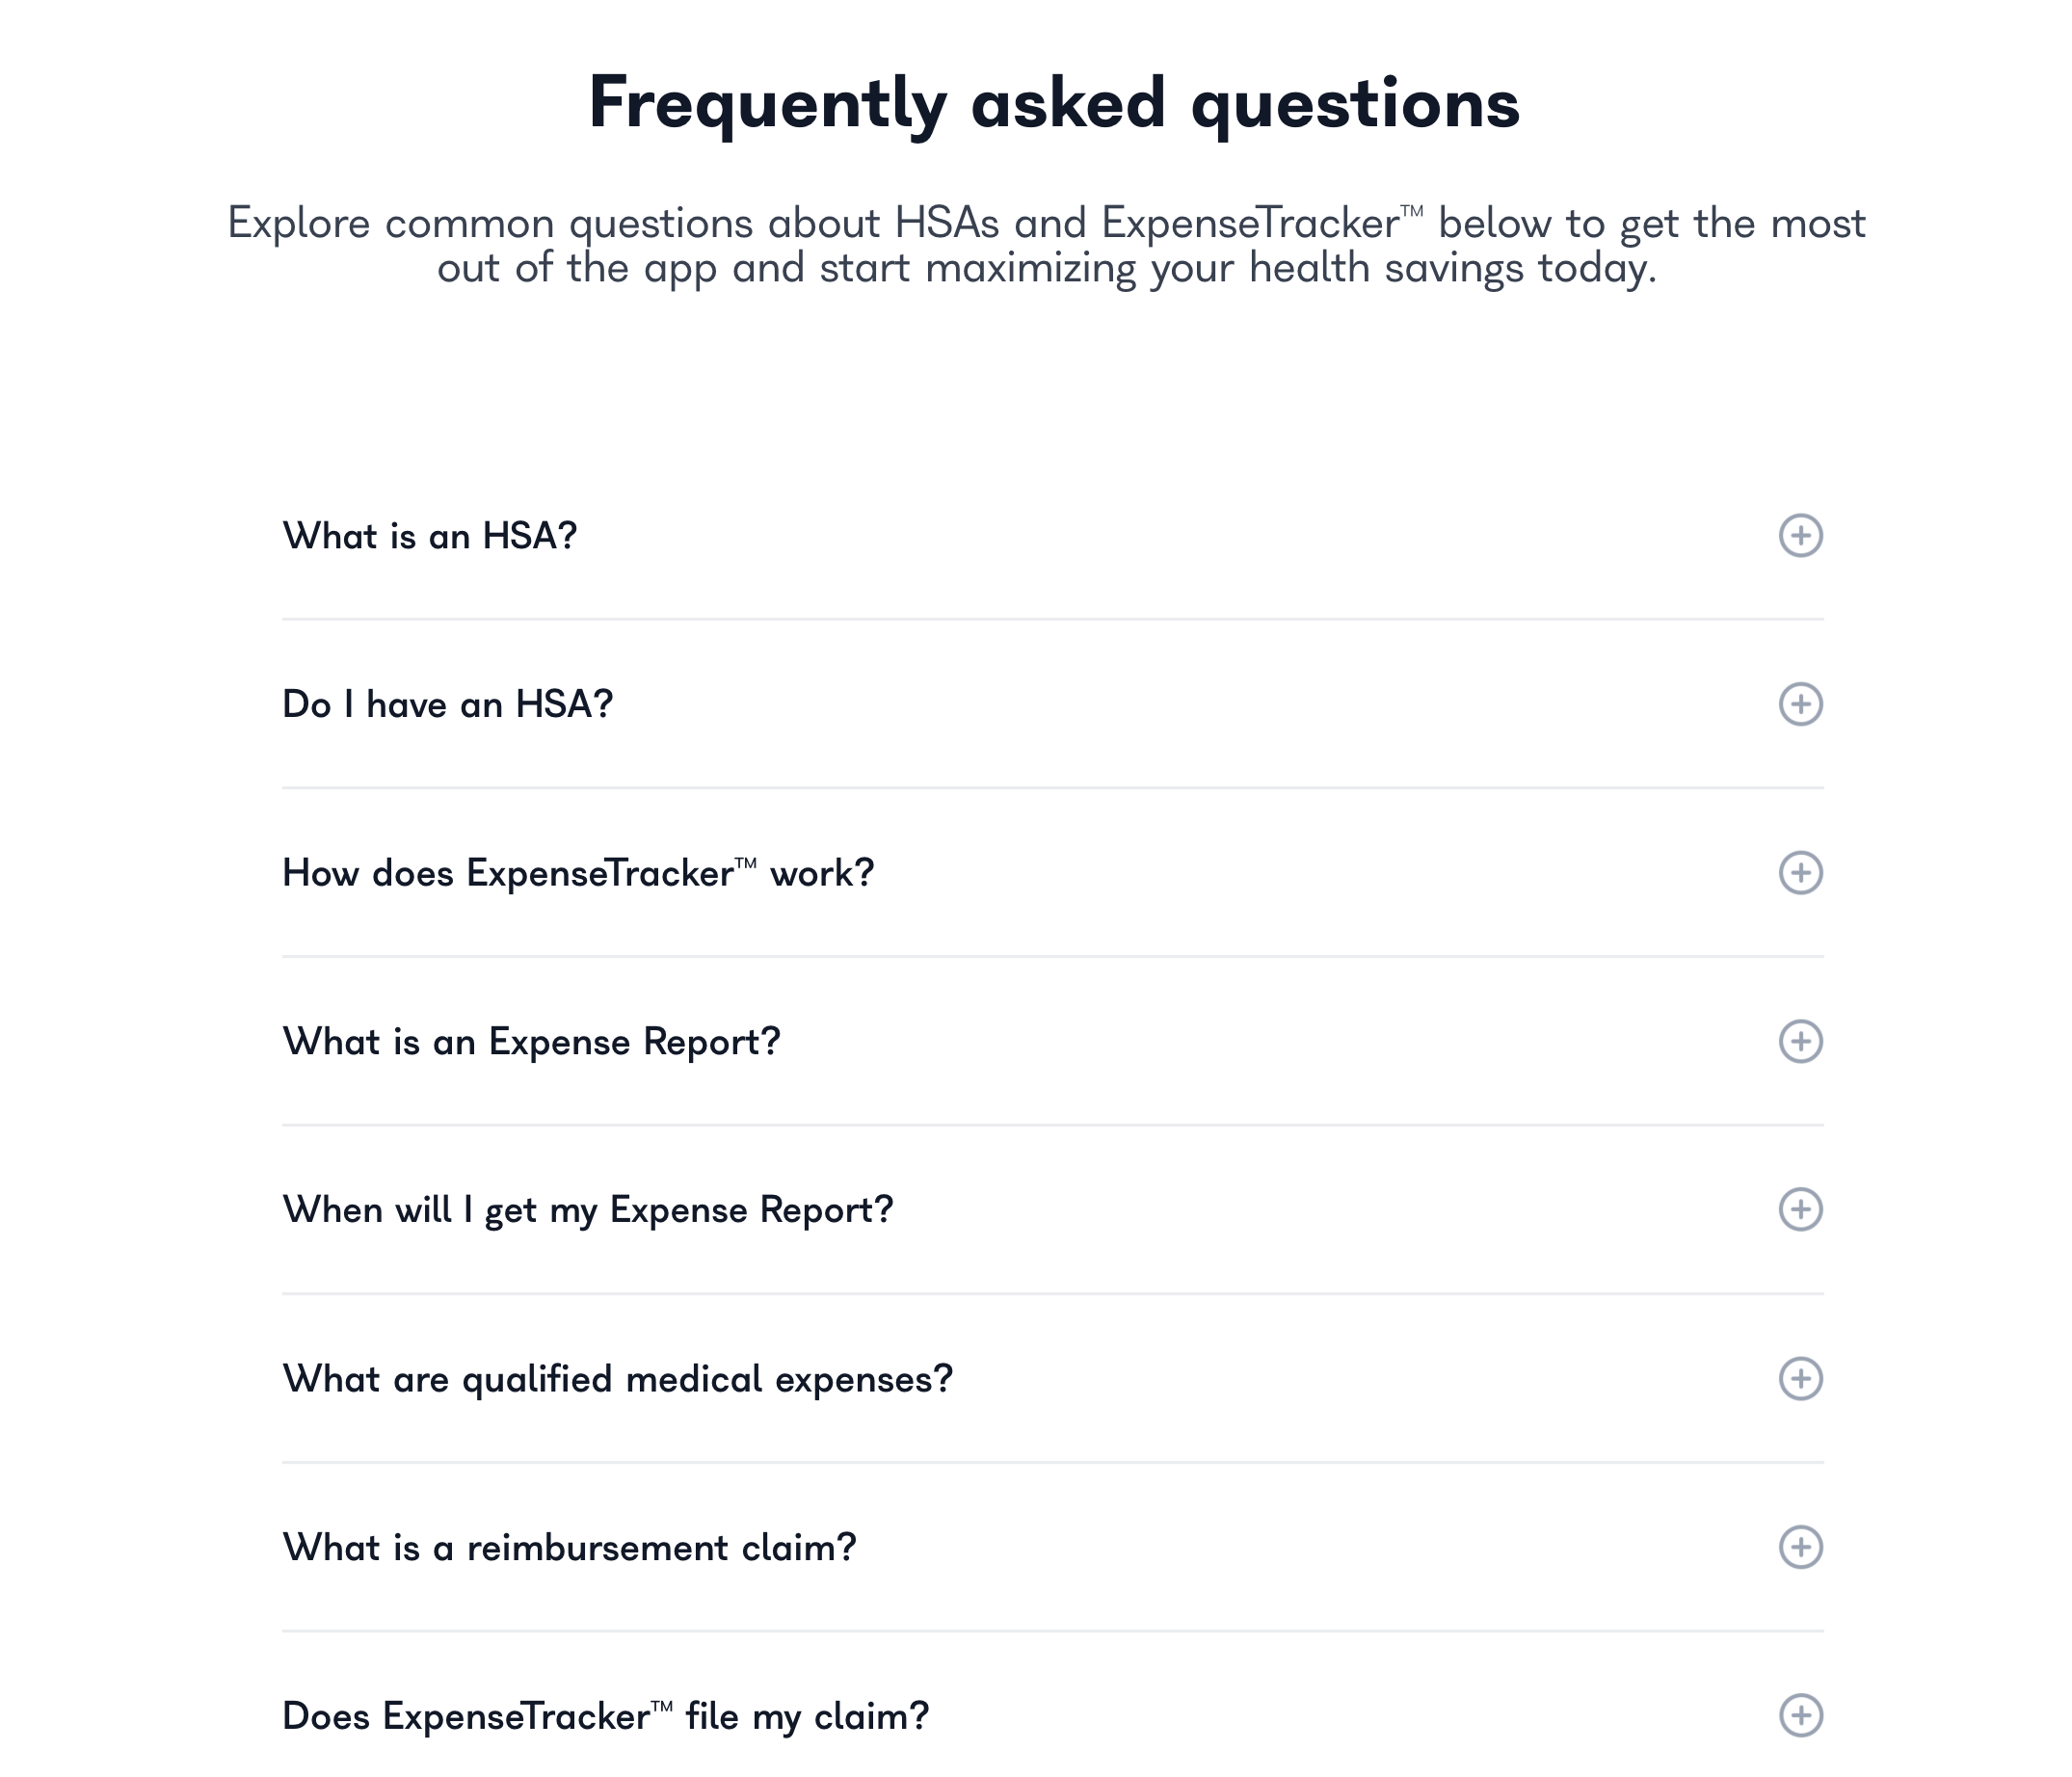Open the 'What is a reimbursement claim?' question

tap(570, 1548)
